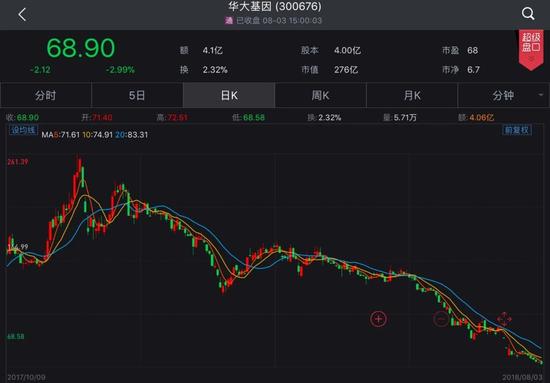Tap the MA 10:74.91 indicator label
Image resolution: width=550 pixels, height=383 pixels.
98,135
